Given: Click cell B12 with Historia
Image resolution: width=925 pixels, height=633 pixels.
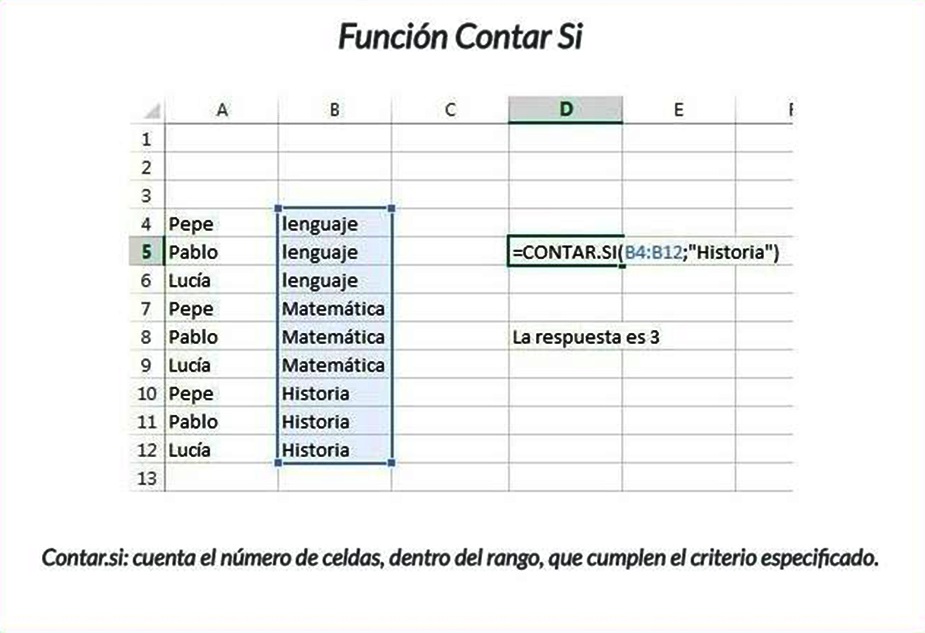Looking at the screenshot, I should pos(333,450).
